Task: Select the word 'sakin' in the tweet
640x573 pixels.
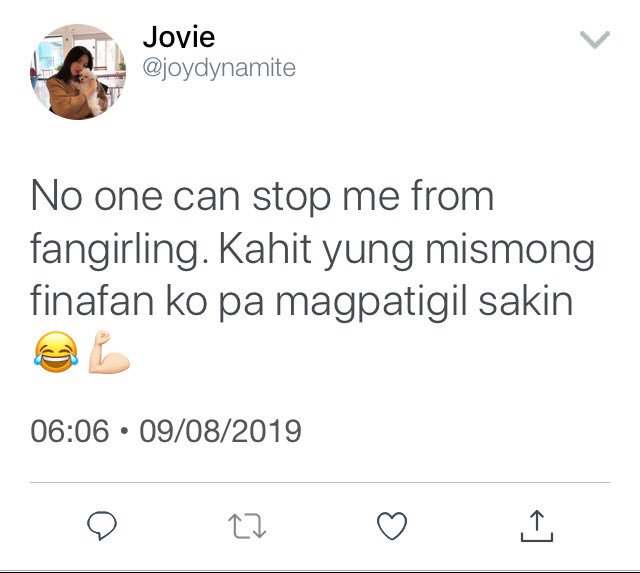Action: click(526, 301)
